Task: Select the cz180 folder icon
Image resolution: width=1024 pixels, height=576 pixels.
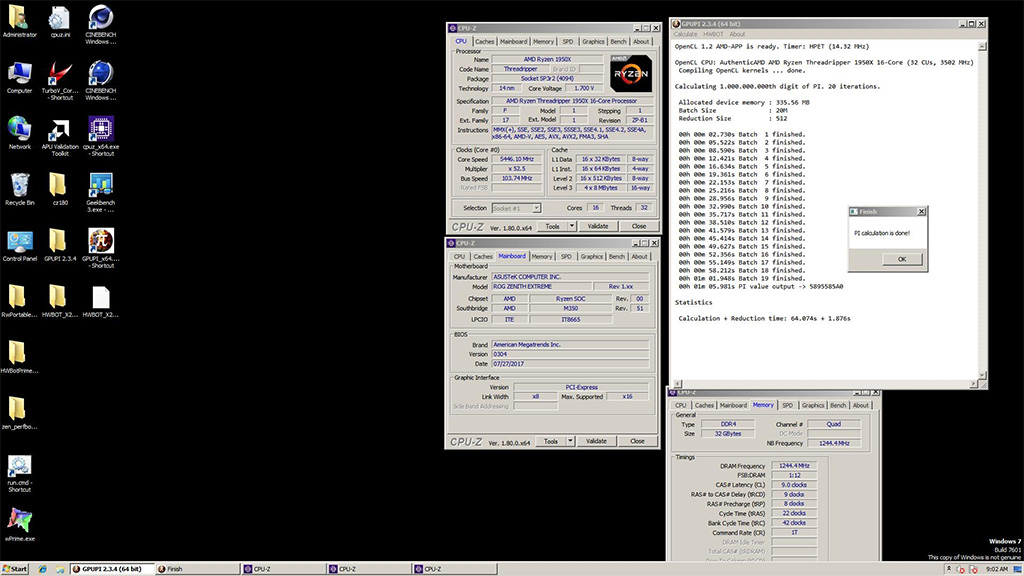Action: tap(60, 189)
